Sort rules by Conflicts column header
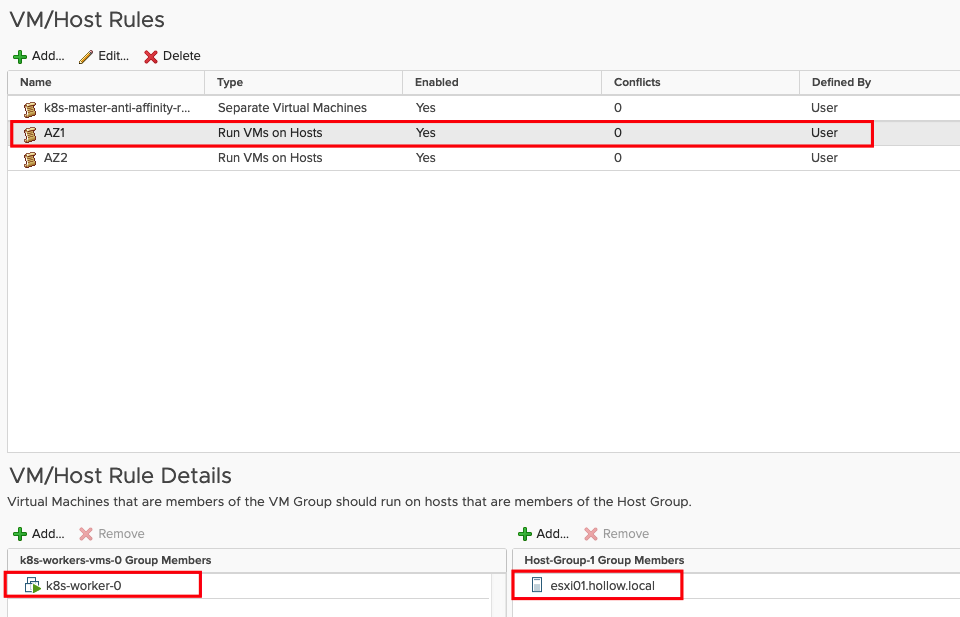 (637, 82)
